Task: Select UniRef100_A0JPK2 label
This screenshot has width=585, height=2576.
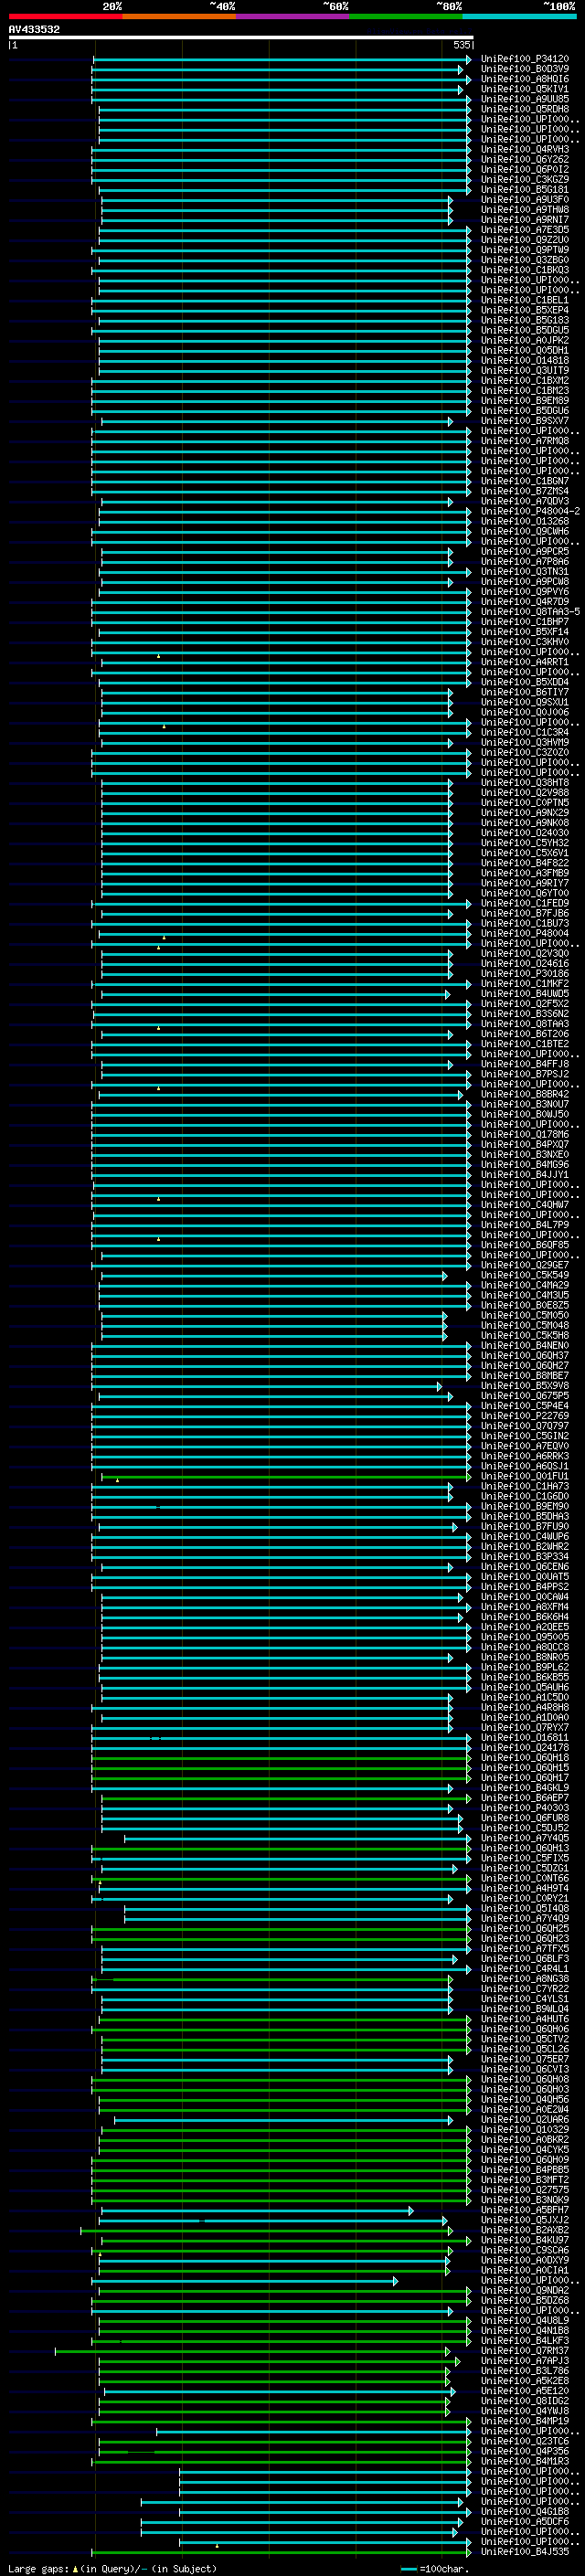Action: coord(524,341)
